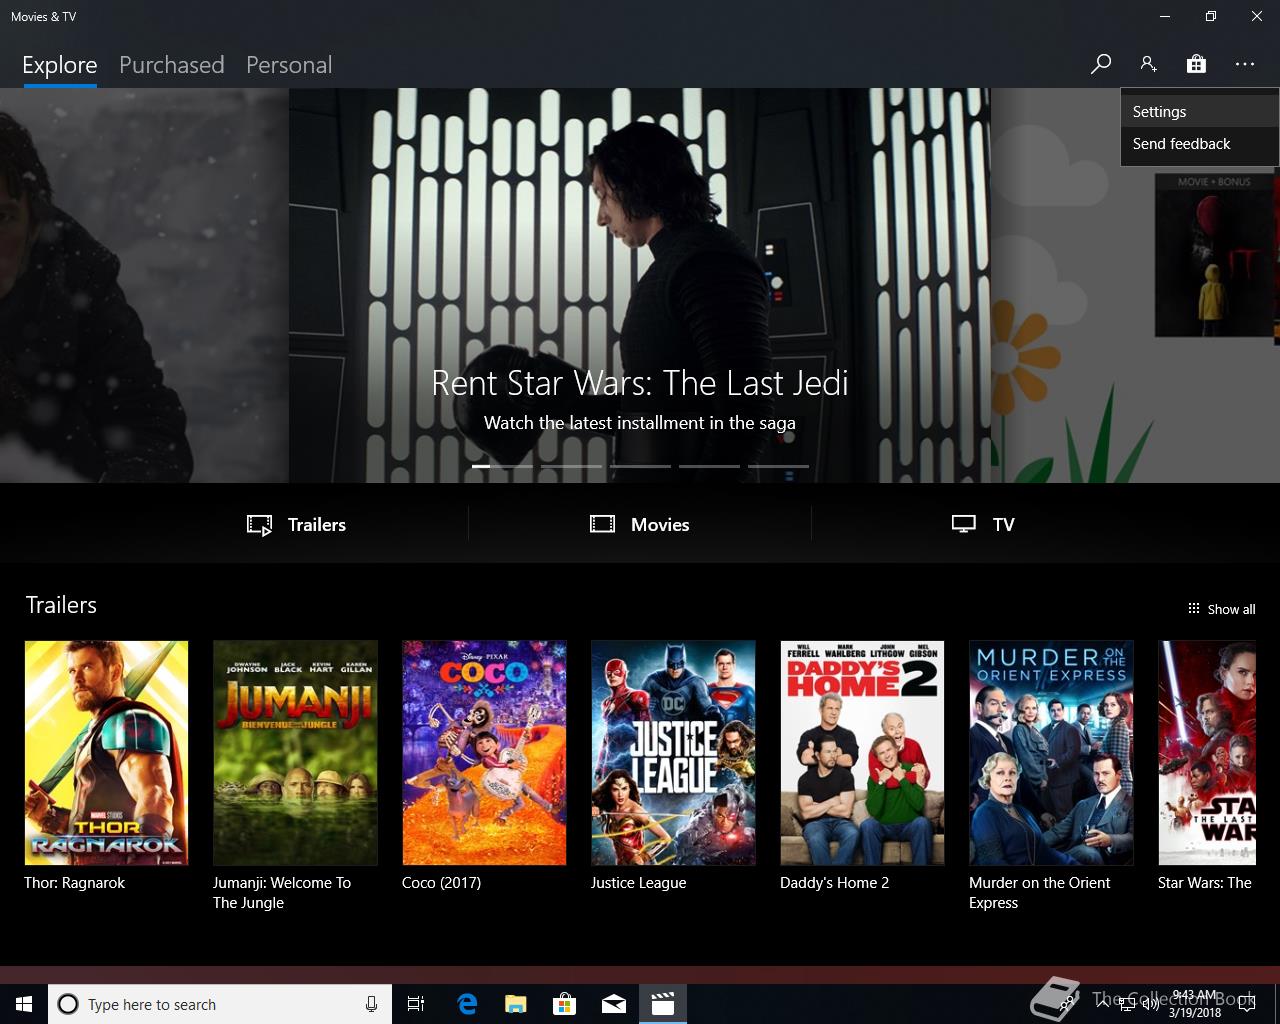Open the Movies category button

pos(640,524)
